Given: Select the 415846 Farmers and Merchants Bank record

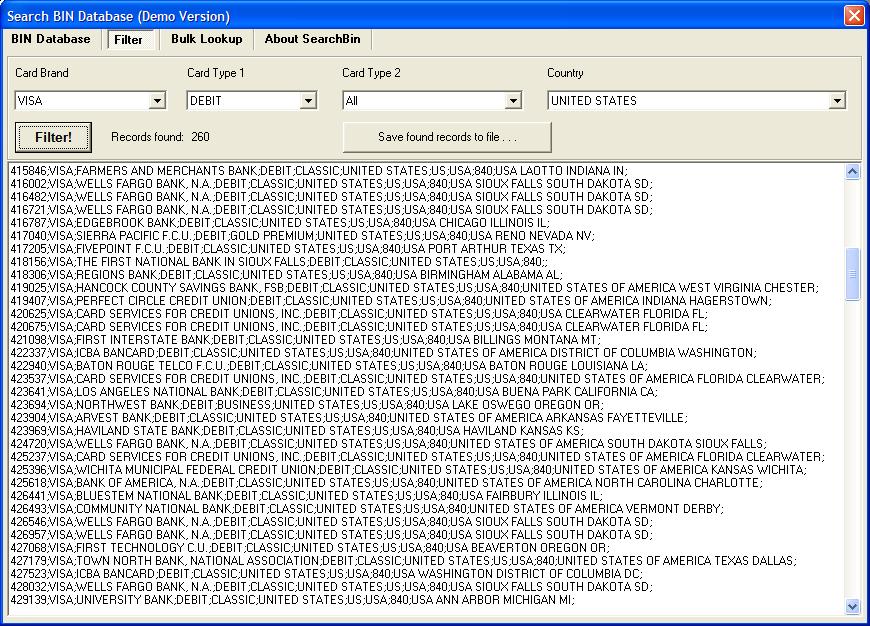Looking at the screenshot, I should tap(319, 171).
